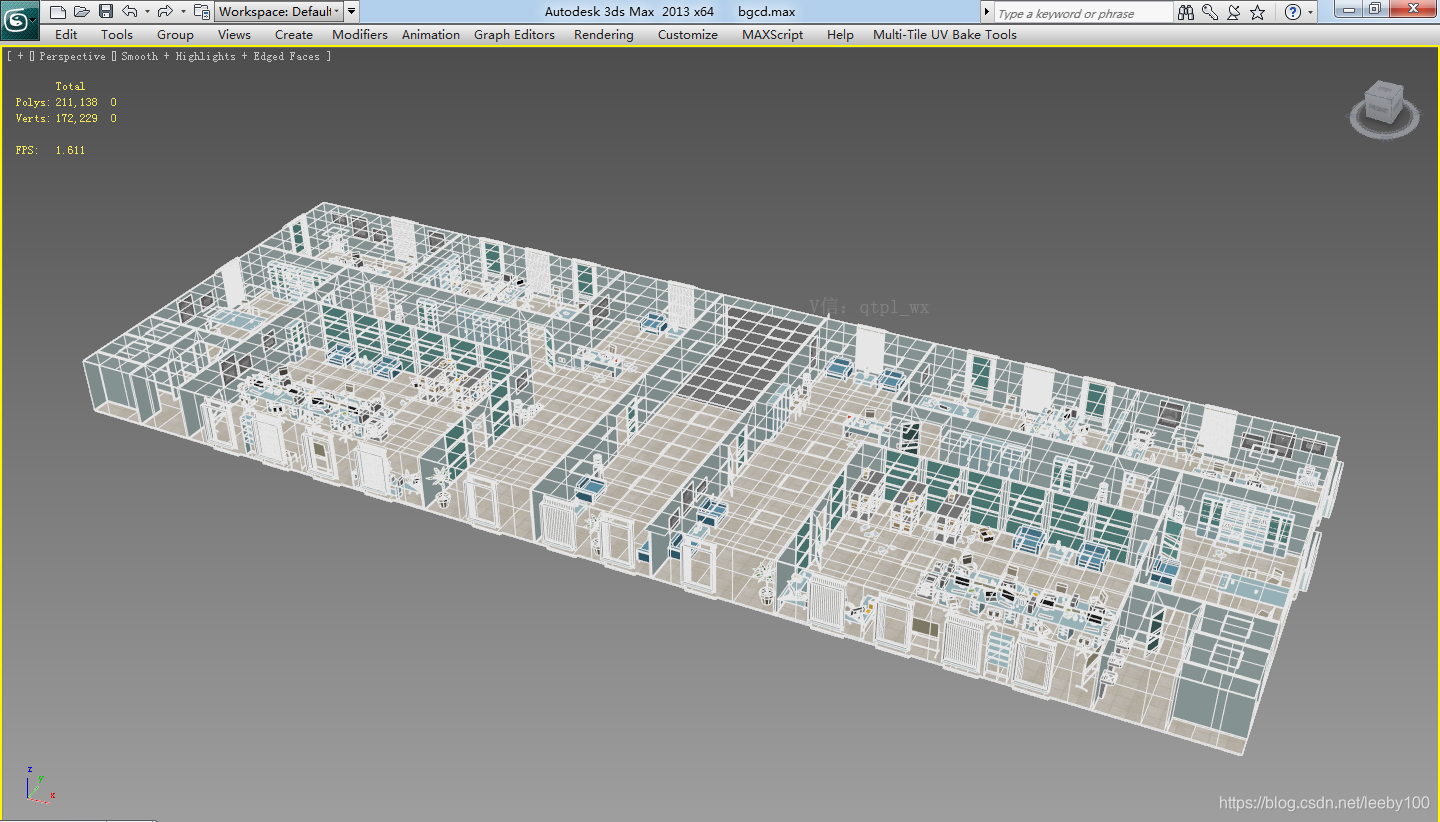Restore down the 3ds Max window
Viewport: 1440px width, 822px height.
pos(1376,9)
